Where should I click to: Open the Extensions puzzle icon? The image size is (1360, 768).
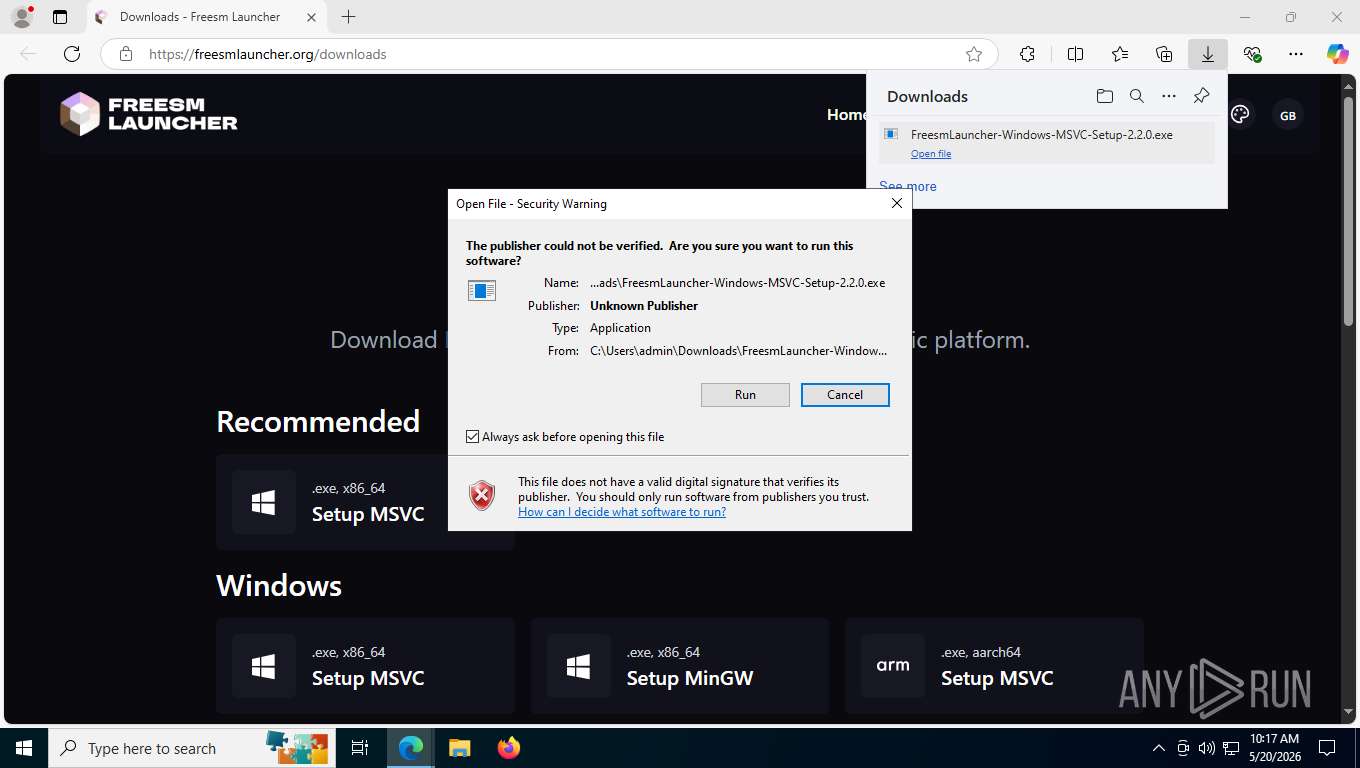[1027, 54]
